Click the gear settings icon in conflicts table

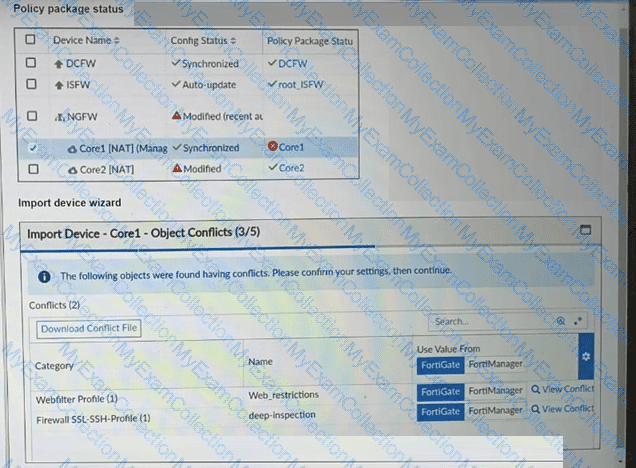(586, 356)
